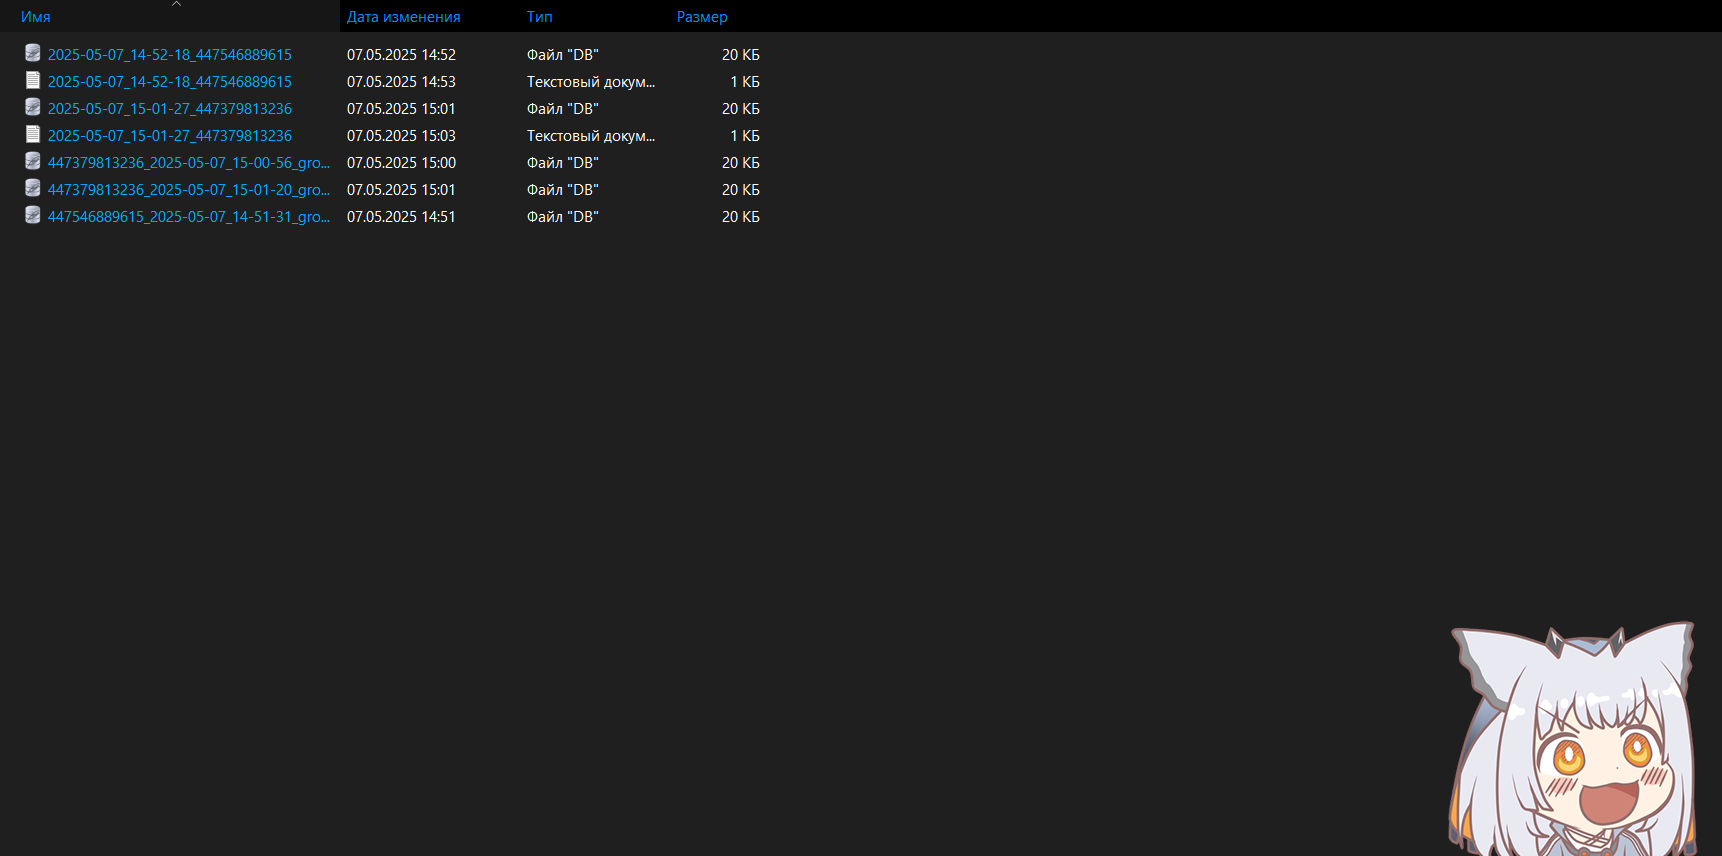Select the 15-01-27 file name modified at 15:03

coord(170,136)
